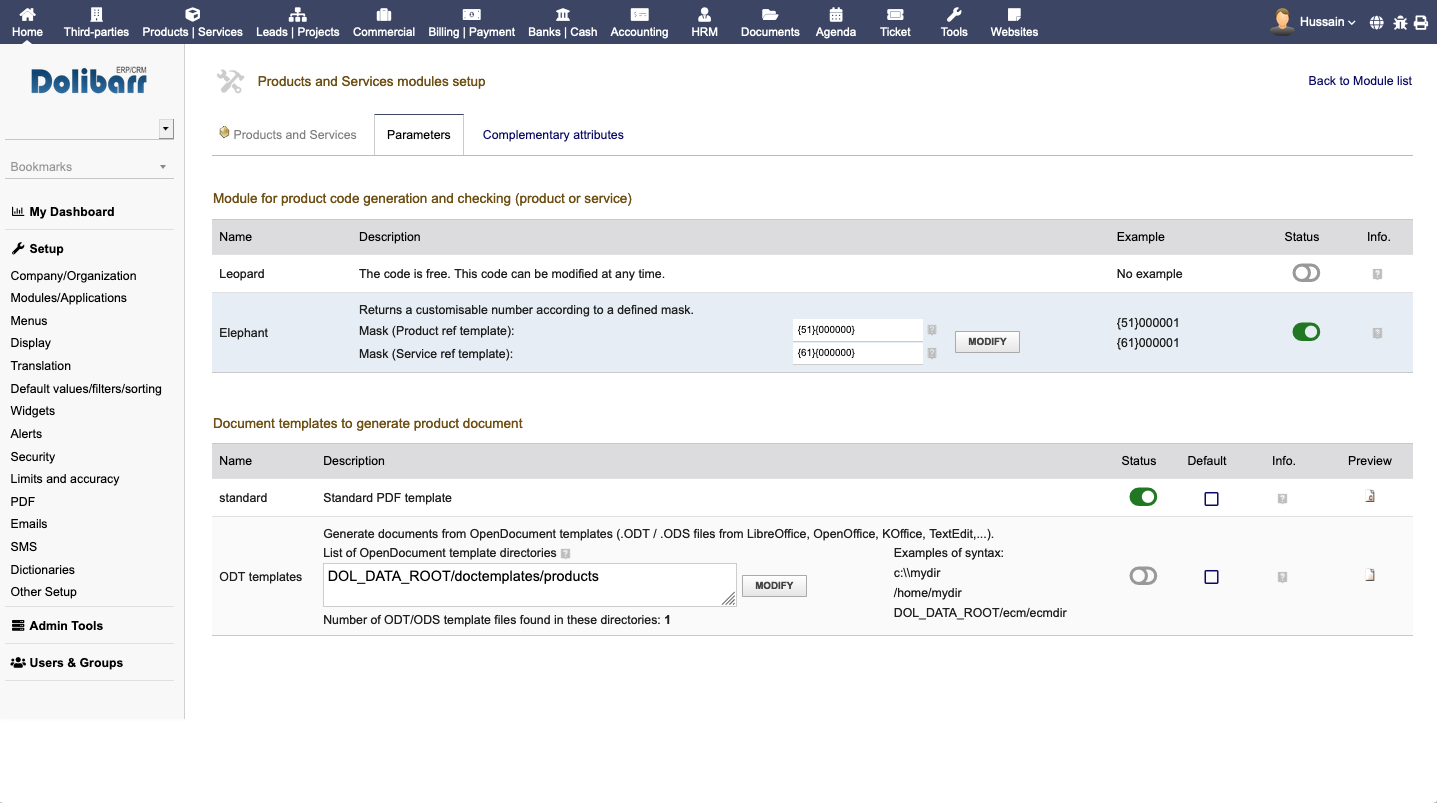Click Modify button for Elephant masks
1437x803 pixels.
click(987, 342)
